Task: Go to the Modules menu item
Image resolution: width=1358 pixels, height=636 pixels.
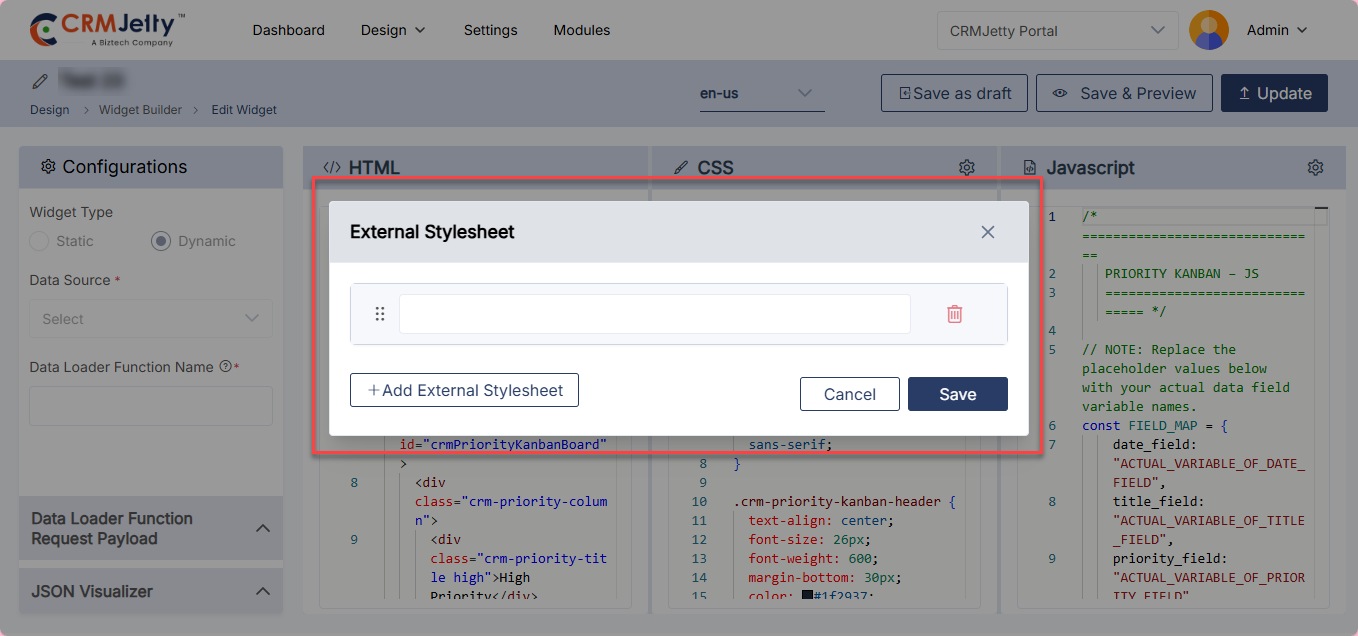Action: tap(581, 30)
